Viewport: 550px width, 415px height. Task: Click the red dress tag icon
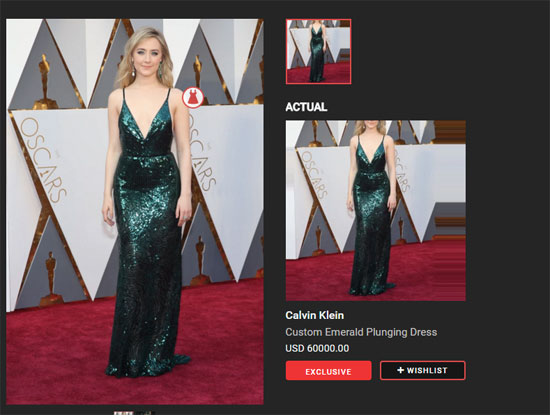click(x=193, y=98)
